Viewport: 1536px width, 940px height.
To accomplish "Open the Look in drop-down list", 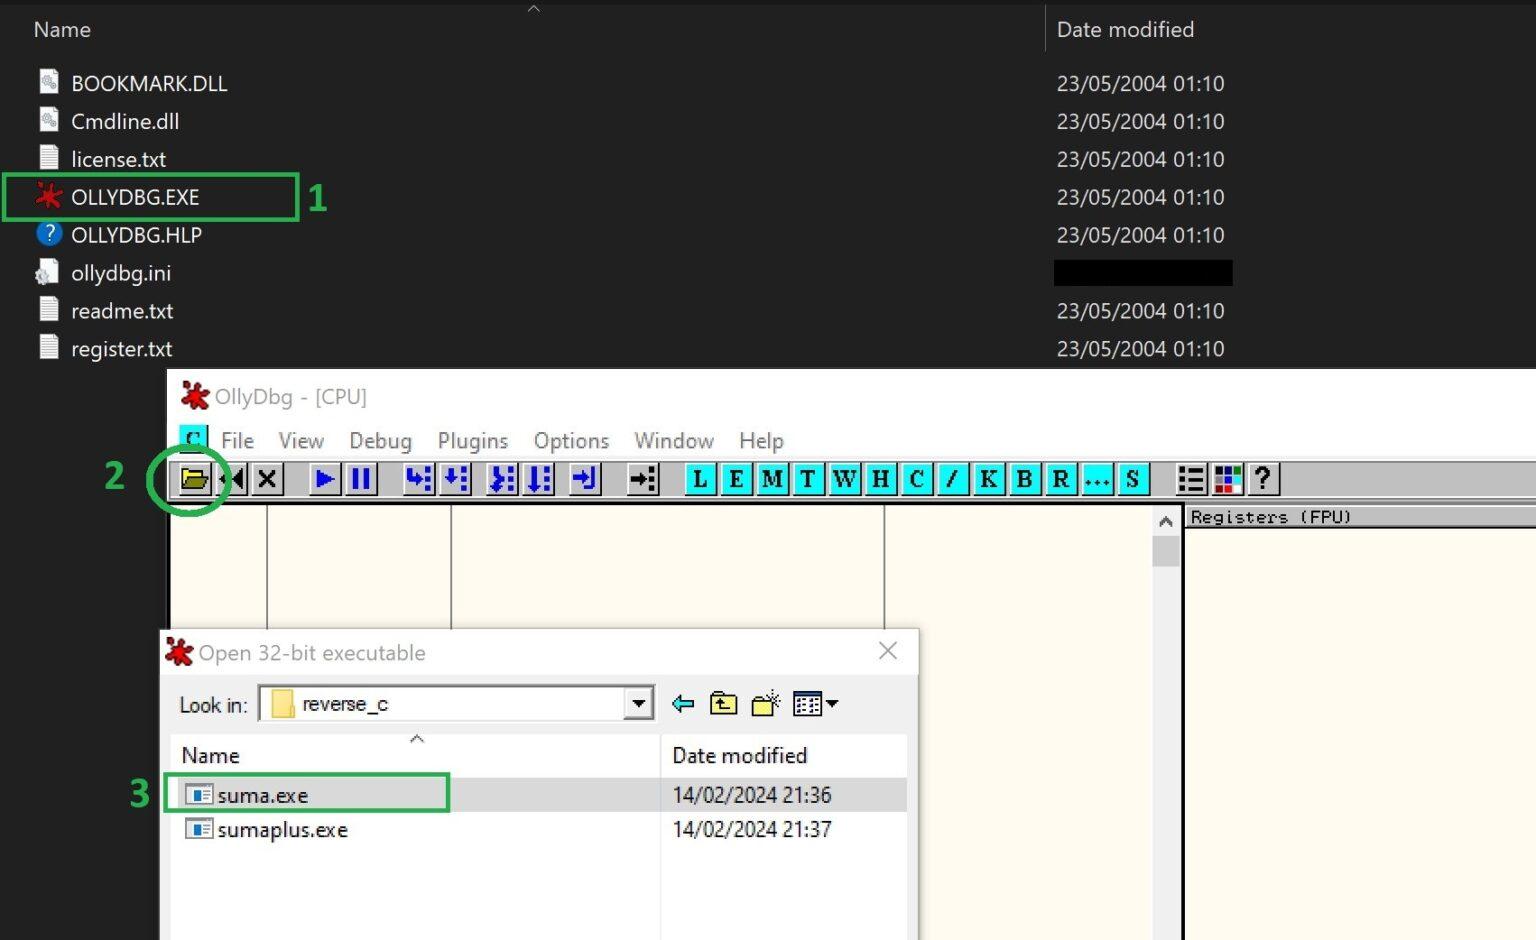I will (638, 703).
